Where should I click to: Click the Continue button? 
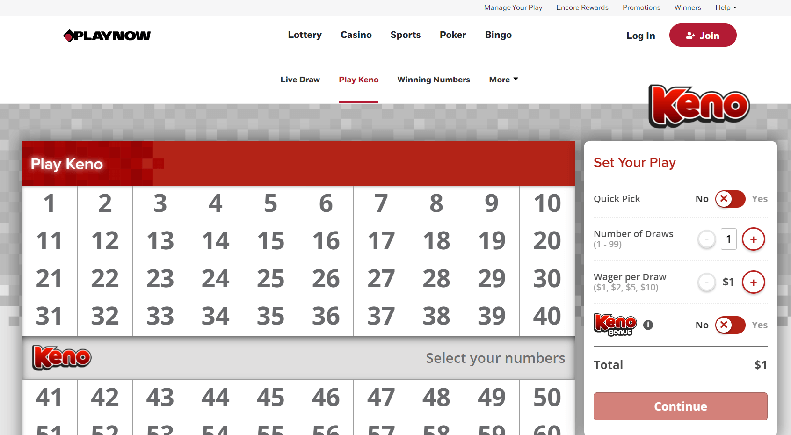tap(681, 406)
